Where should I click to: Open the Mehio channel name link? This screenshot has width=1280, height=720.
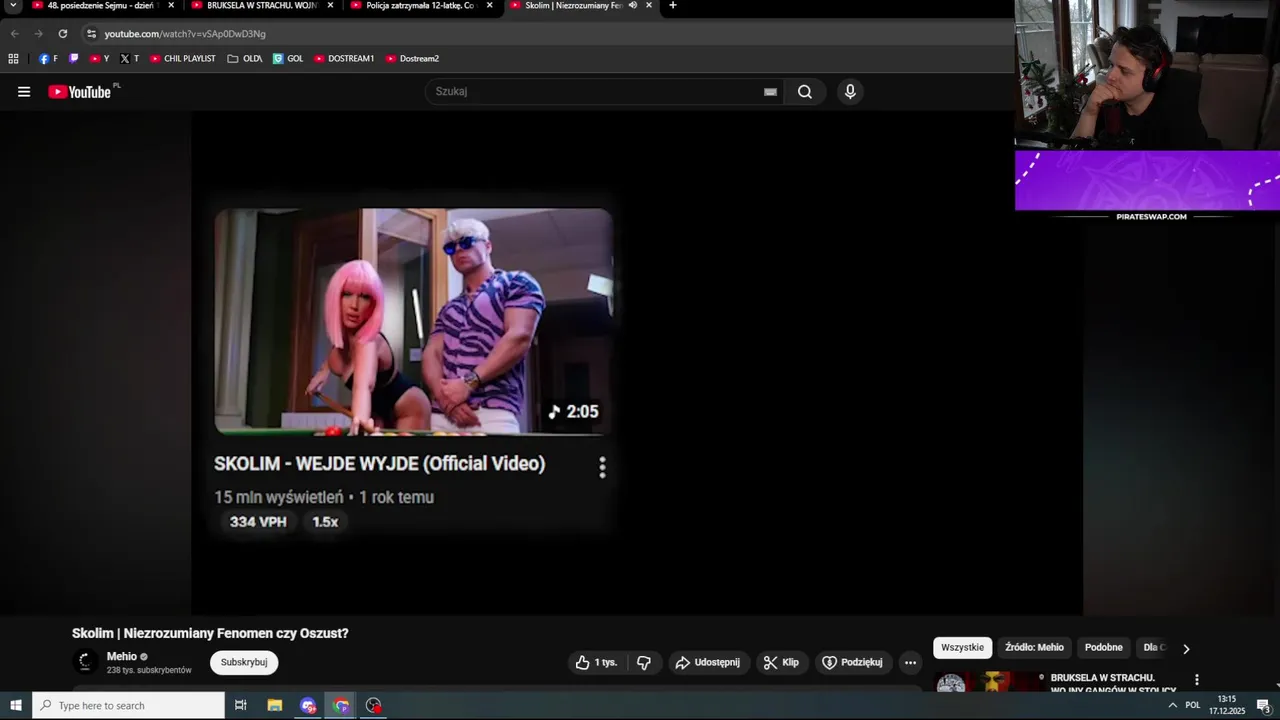(122, 657)
